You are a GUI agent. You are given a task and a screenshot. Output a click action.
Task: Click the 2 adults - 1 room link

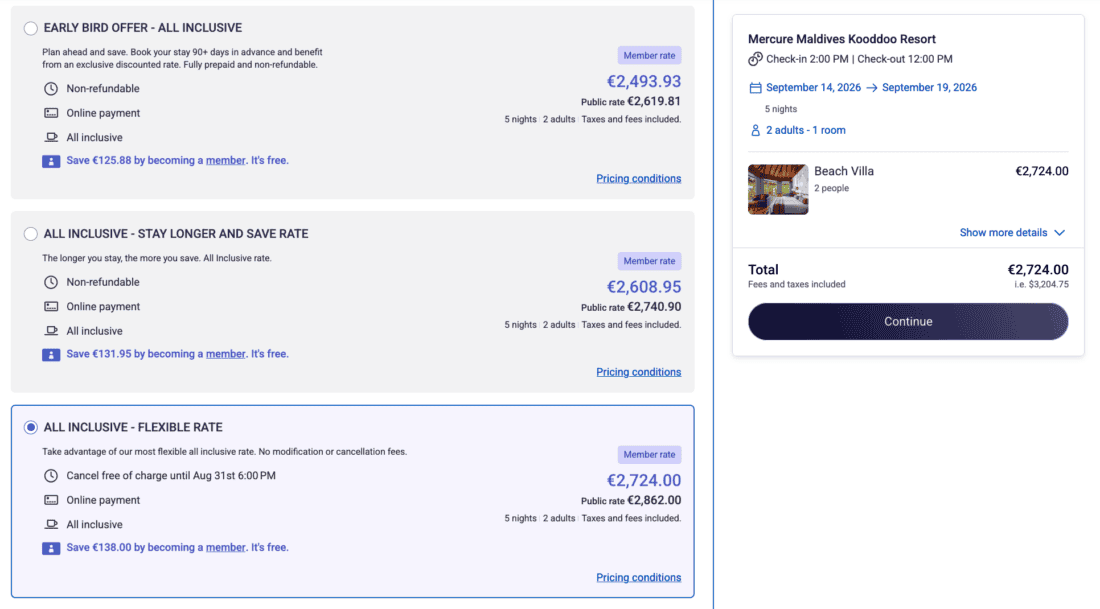pyautogui.click(x=805, y=130)
